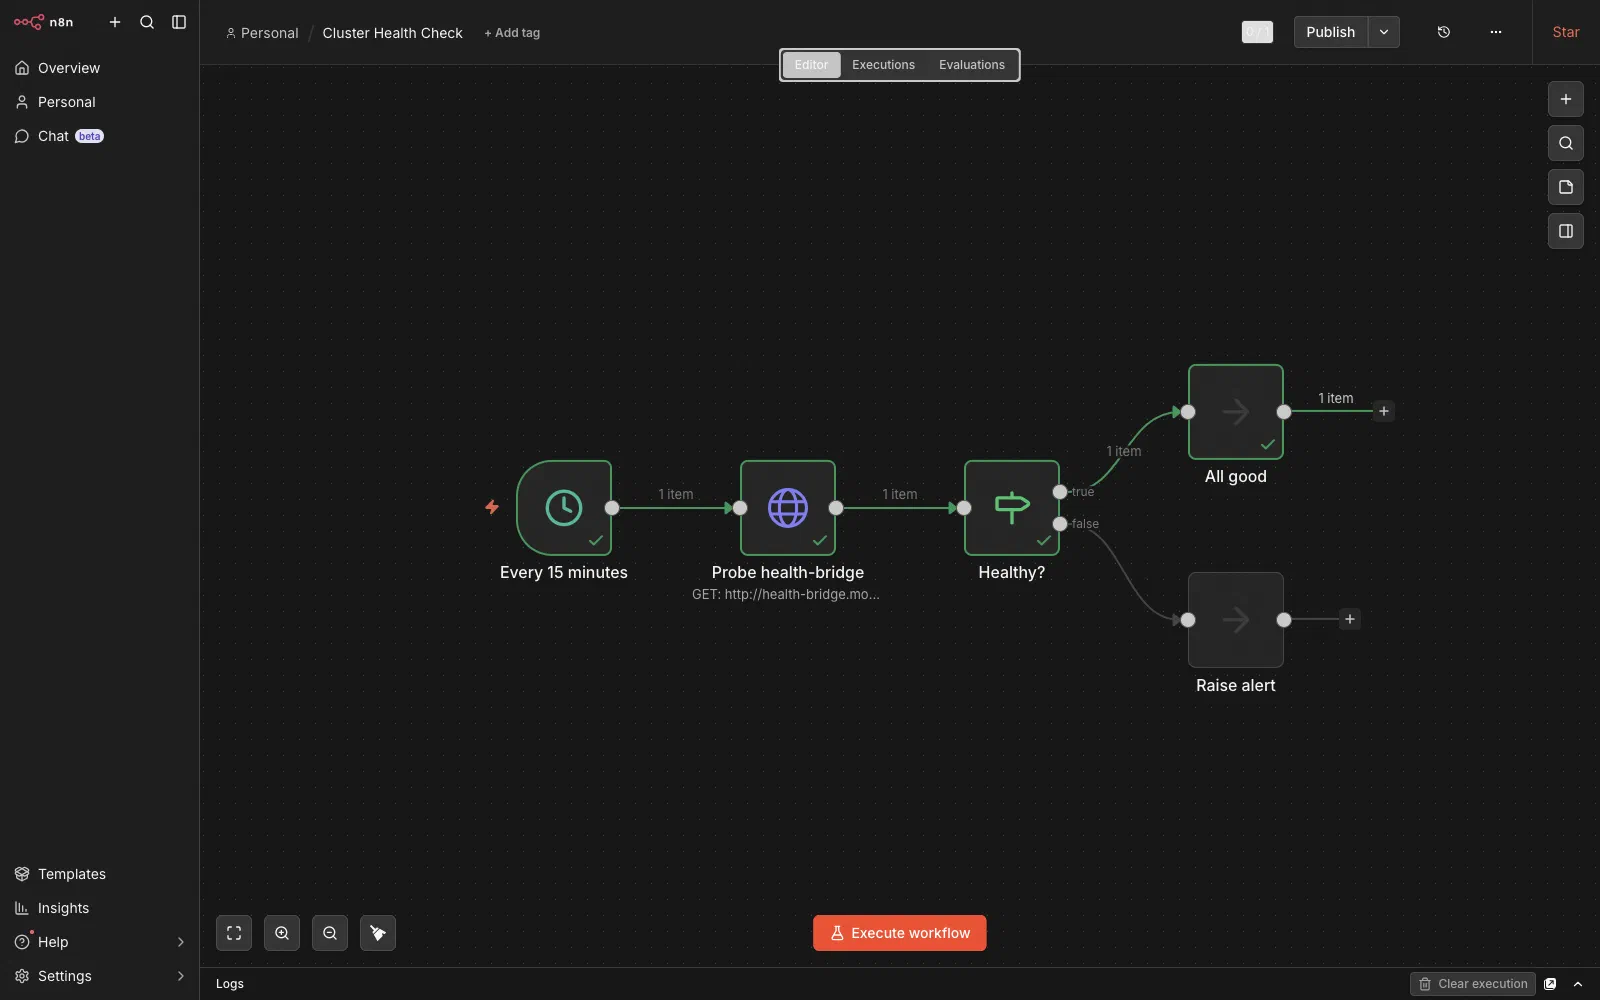Tidy up the workflow layout

(378, 933)
